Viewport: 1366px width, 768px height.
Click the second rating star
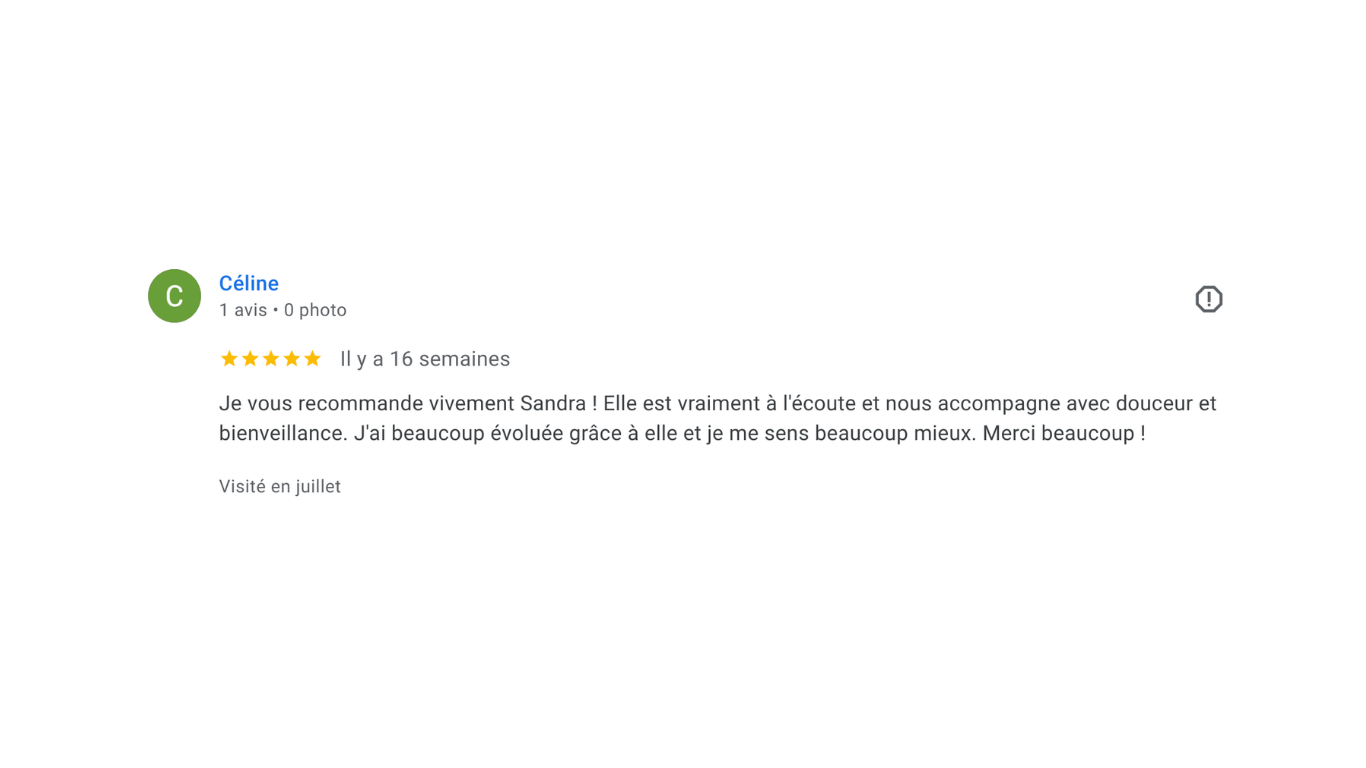250,359
